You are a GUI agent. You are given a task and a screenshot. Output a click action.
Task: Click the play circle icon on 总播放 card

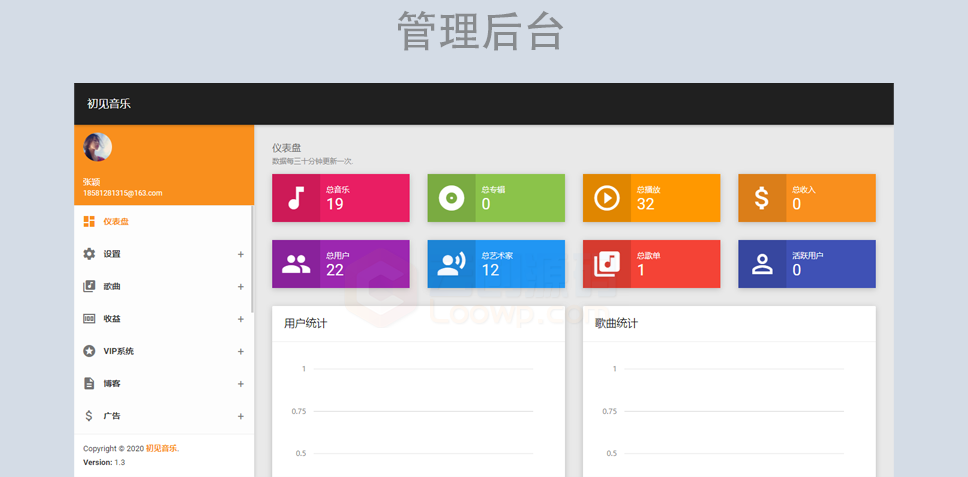coord(607,198)
